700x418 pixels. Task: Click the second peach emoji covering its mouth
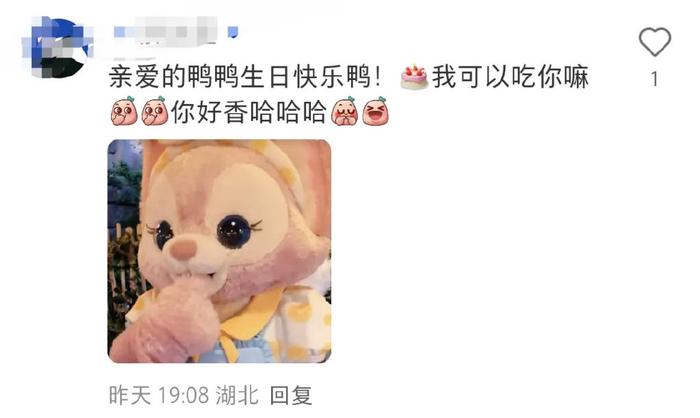click(x=154, y=111)
